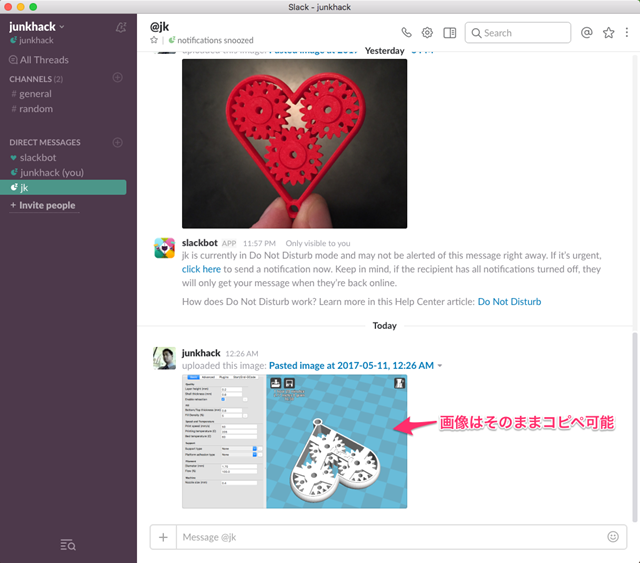This screenshot has width=640, height=563.
Task: Click the DIRECT MESSAGES section header
Action: click(x=45, y=142)
